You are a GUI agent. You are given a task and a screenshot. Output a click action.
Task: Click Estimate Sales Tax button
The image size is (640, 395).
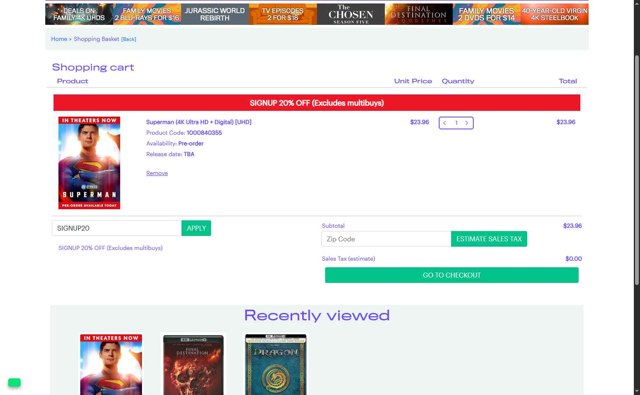[489, 239]
